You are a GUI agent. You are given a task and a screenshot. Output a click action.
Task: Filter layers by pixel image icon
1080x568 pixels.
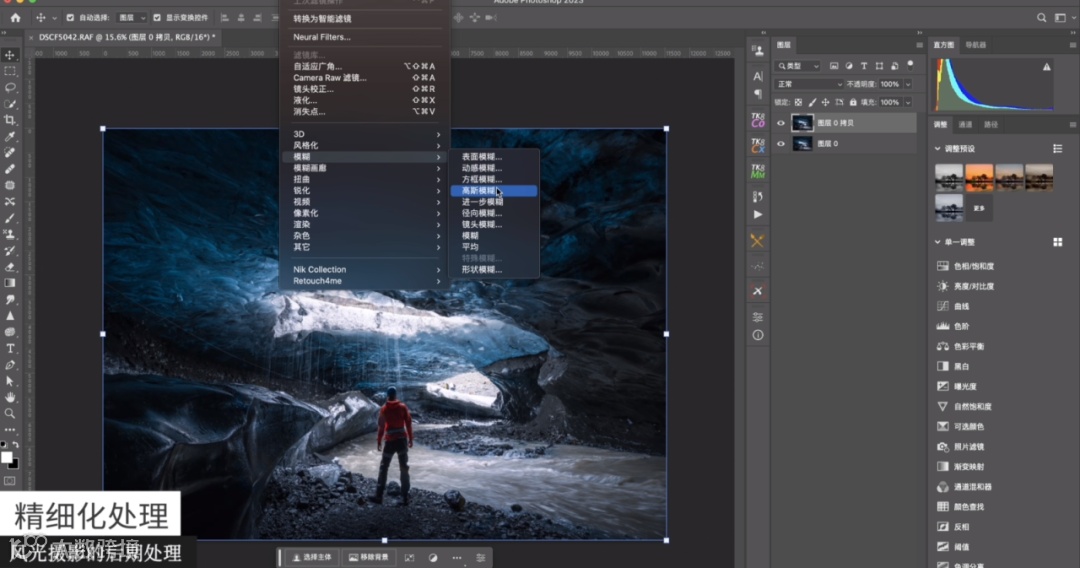coord(833,66)
